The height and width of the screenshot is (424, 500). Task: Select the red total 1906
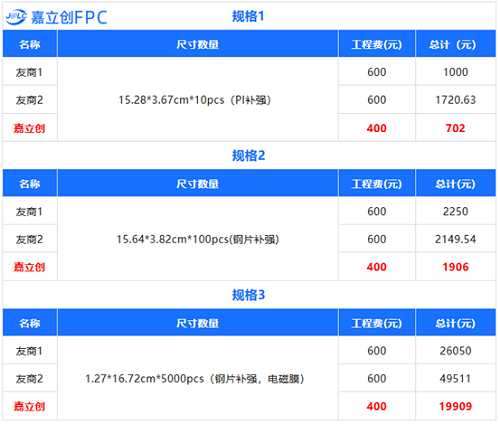pos(455,267)
